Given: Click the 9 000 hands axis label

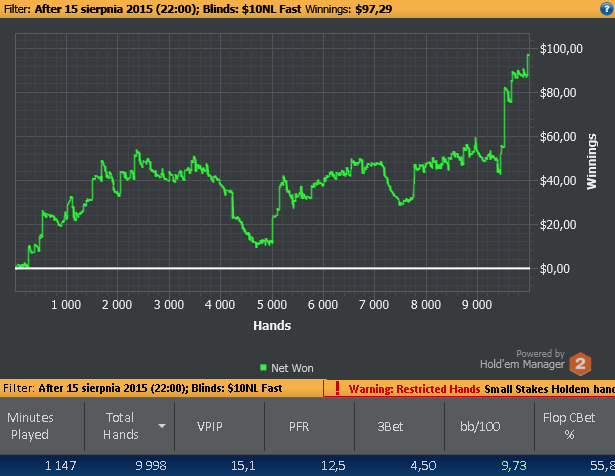Looking at the screenshot, I should pyautogui.click(x=477, y=305).
